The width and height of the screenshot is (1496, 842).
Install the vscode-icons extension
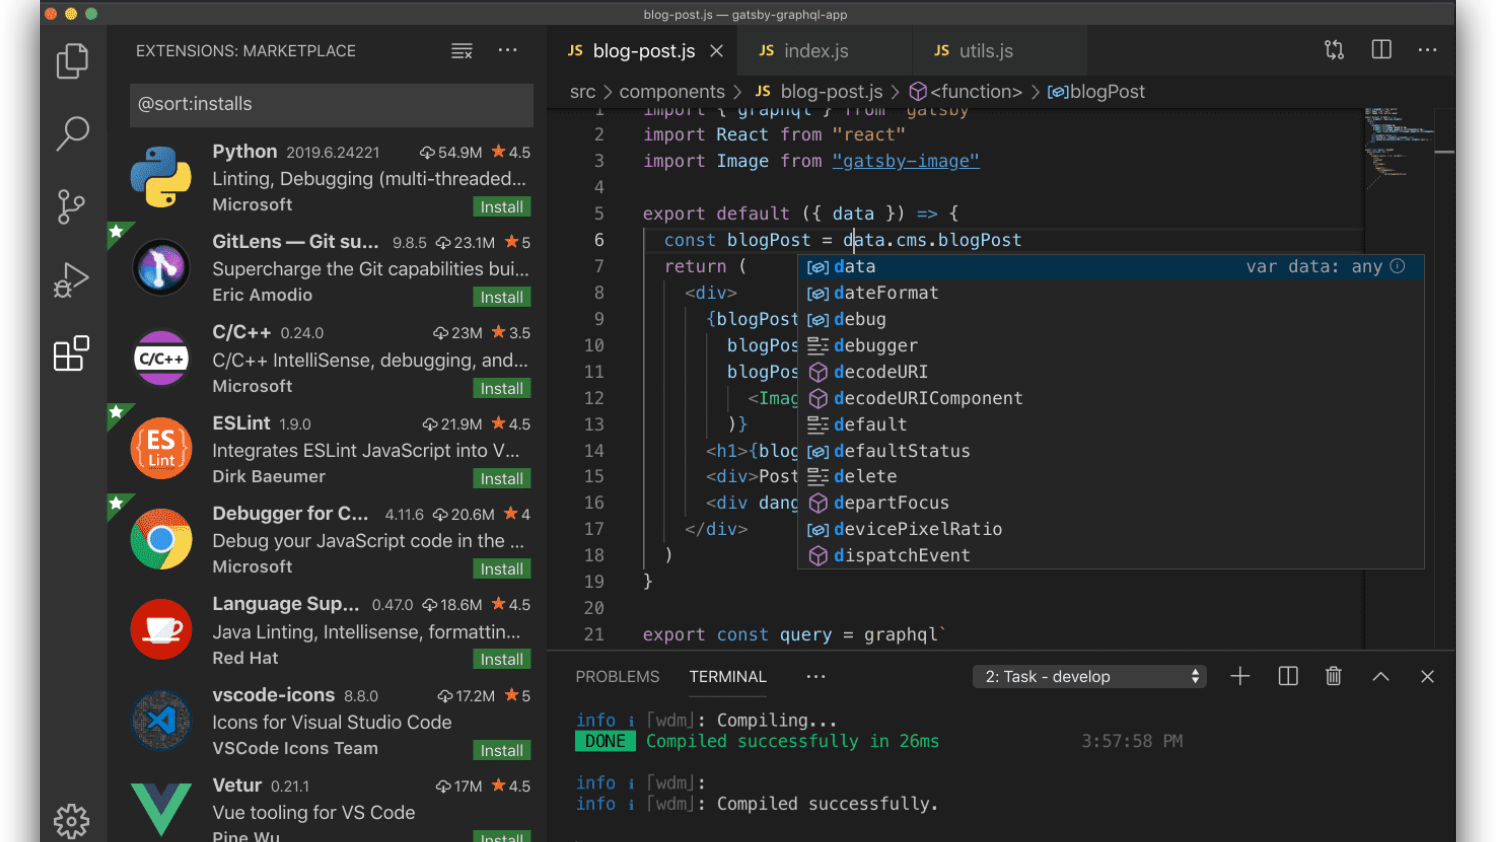point(501,750)
